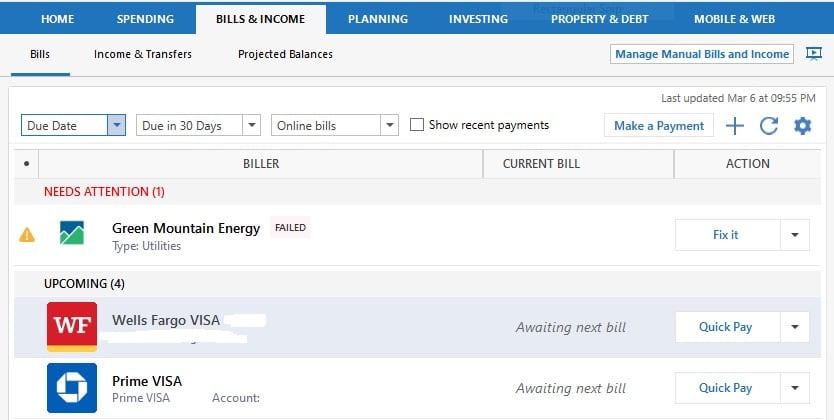
Task: Open the bills settings gear
Action: (802, 126)
